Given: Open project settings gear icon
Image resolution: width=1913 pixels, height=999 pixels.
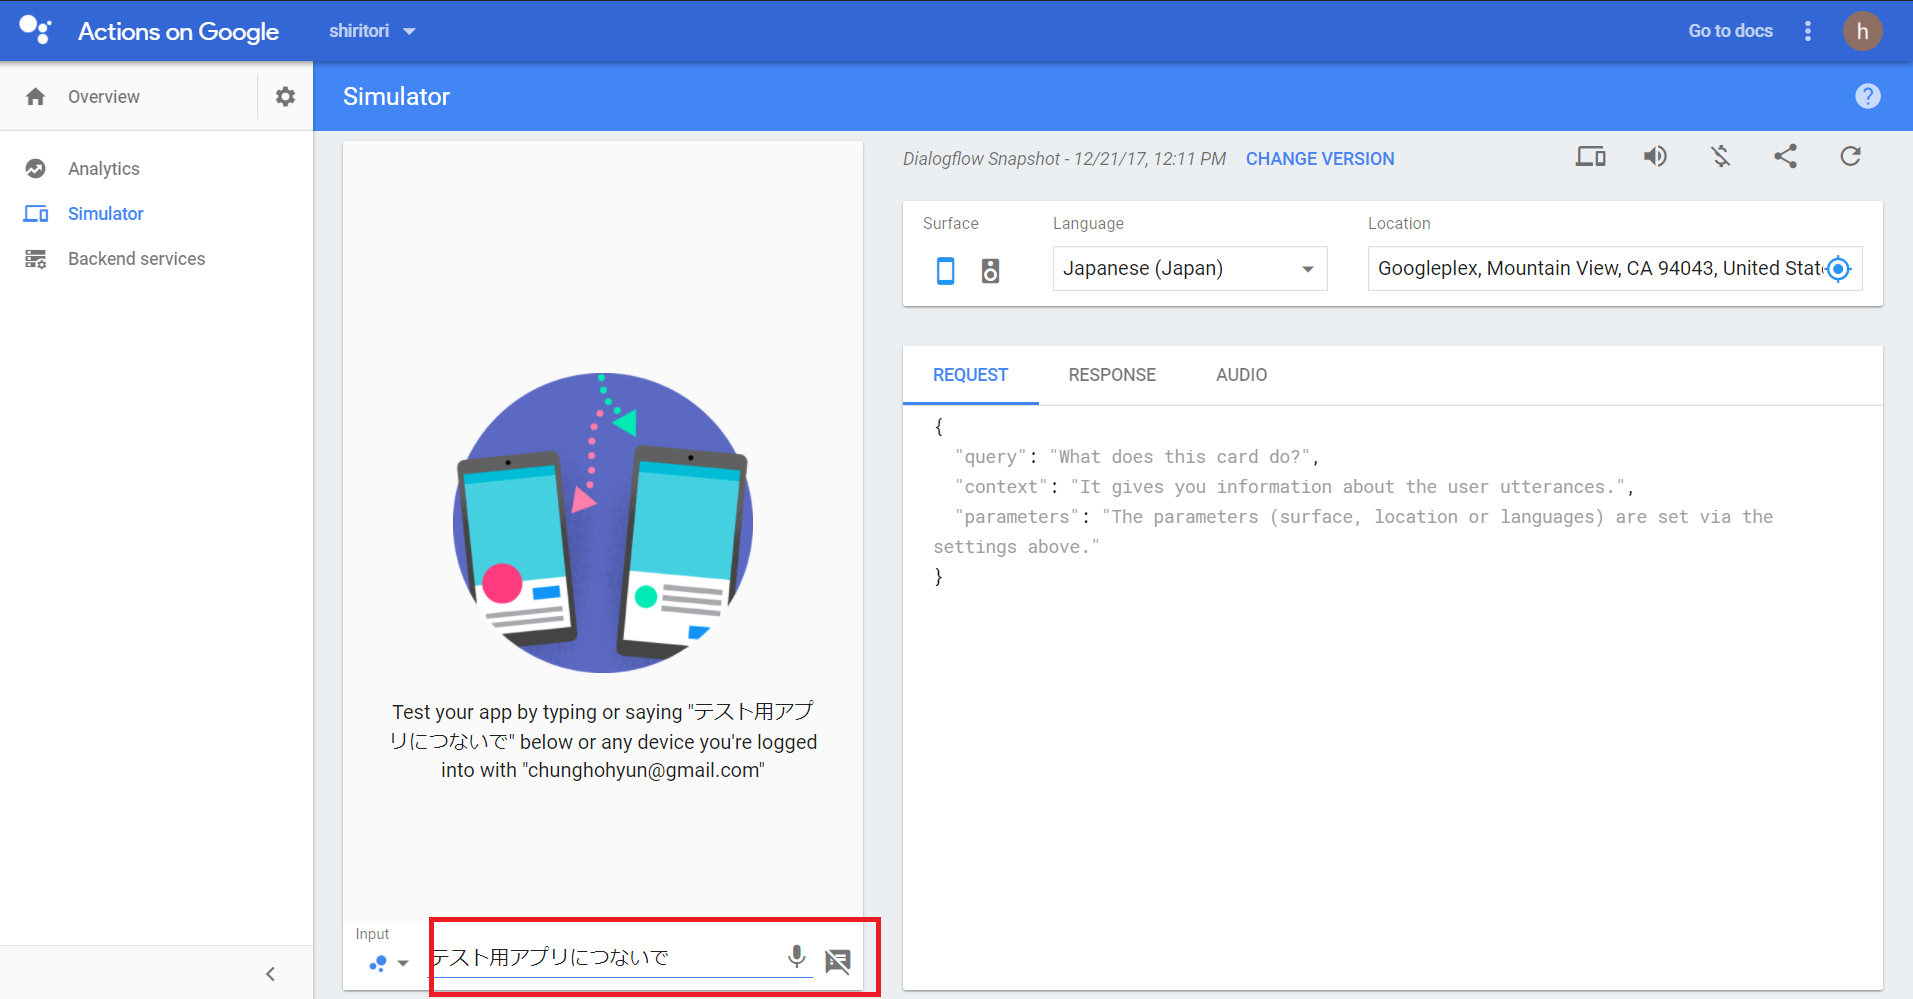Looking at the screenshot, I should pyautogui.click(x=285, y=96).
